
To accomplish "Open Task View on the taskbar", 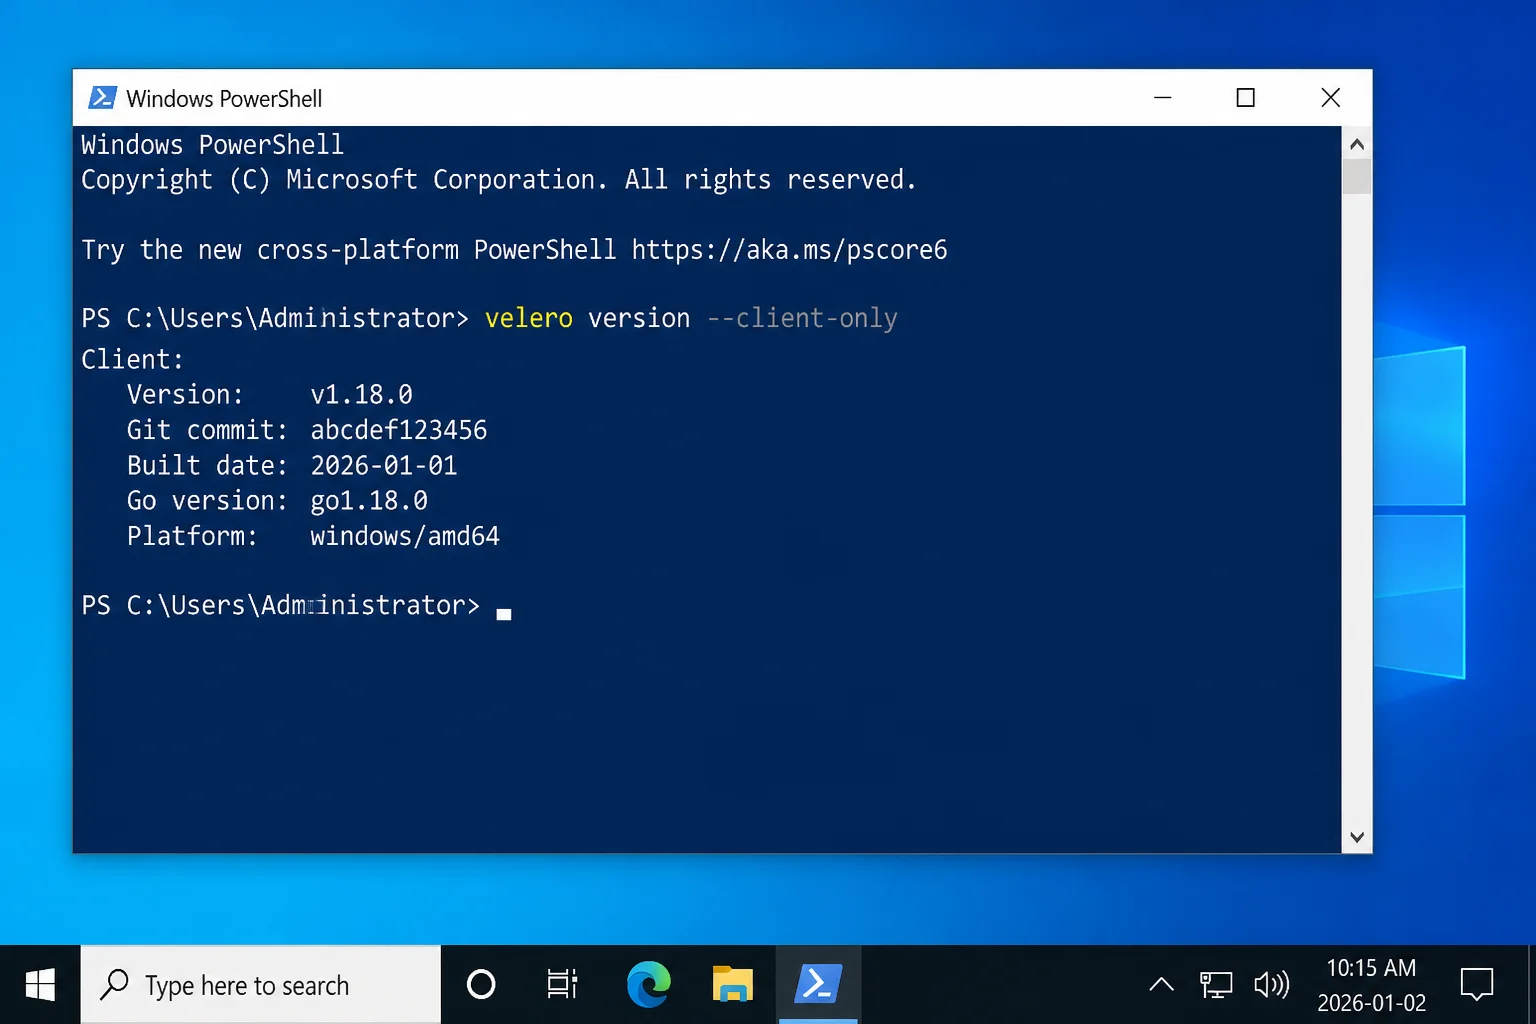I will (x=562, y=985).
